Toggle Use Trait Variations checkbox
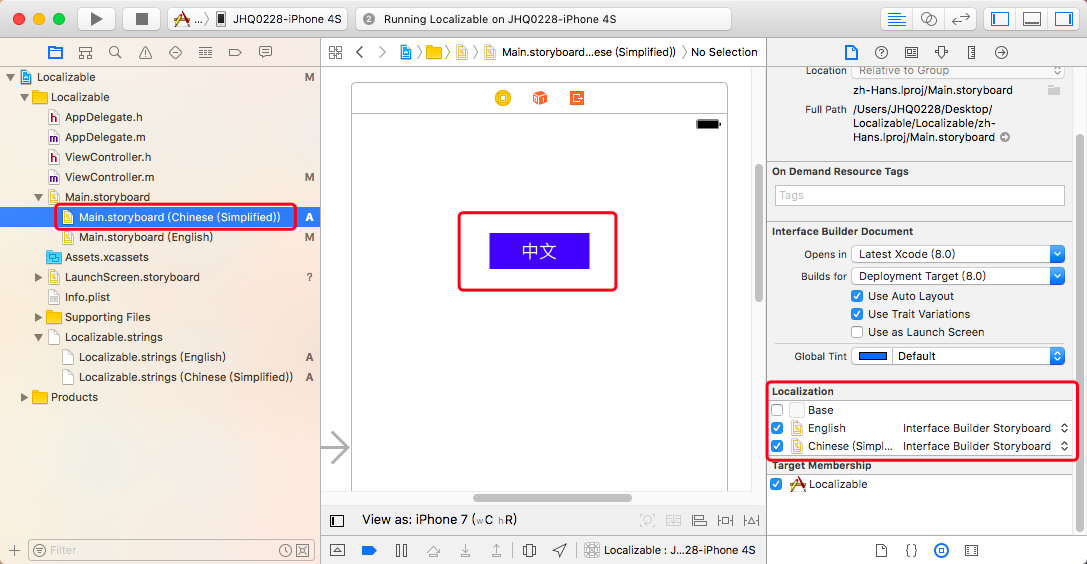 coord(857,314)
